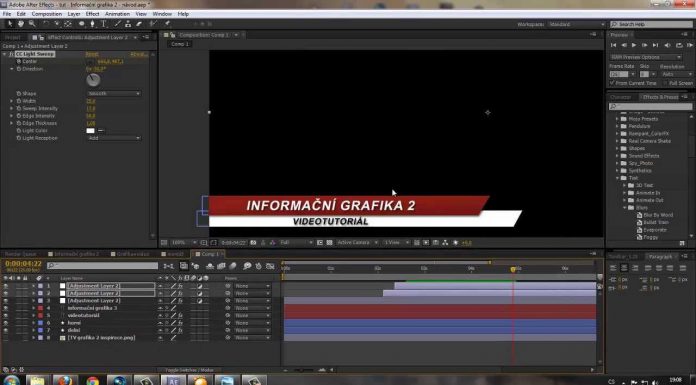Screen dimensions: 696x385
Task: Expand the Edge Thickness property
Action: pyautogui.click(x=12, y=123)
